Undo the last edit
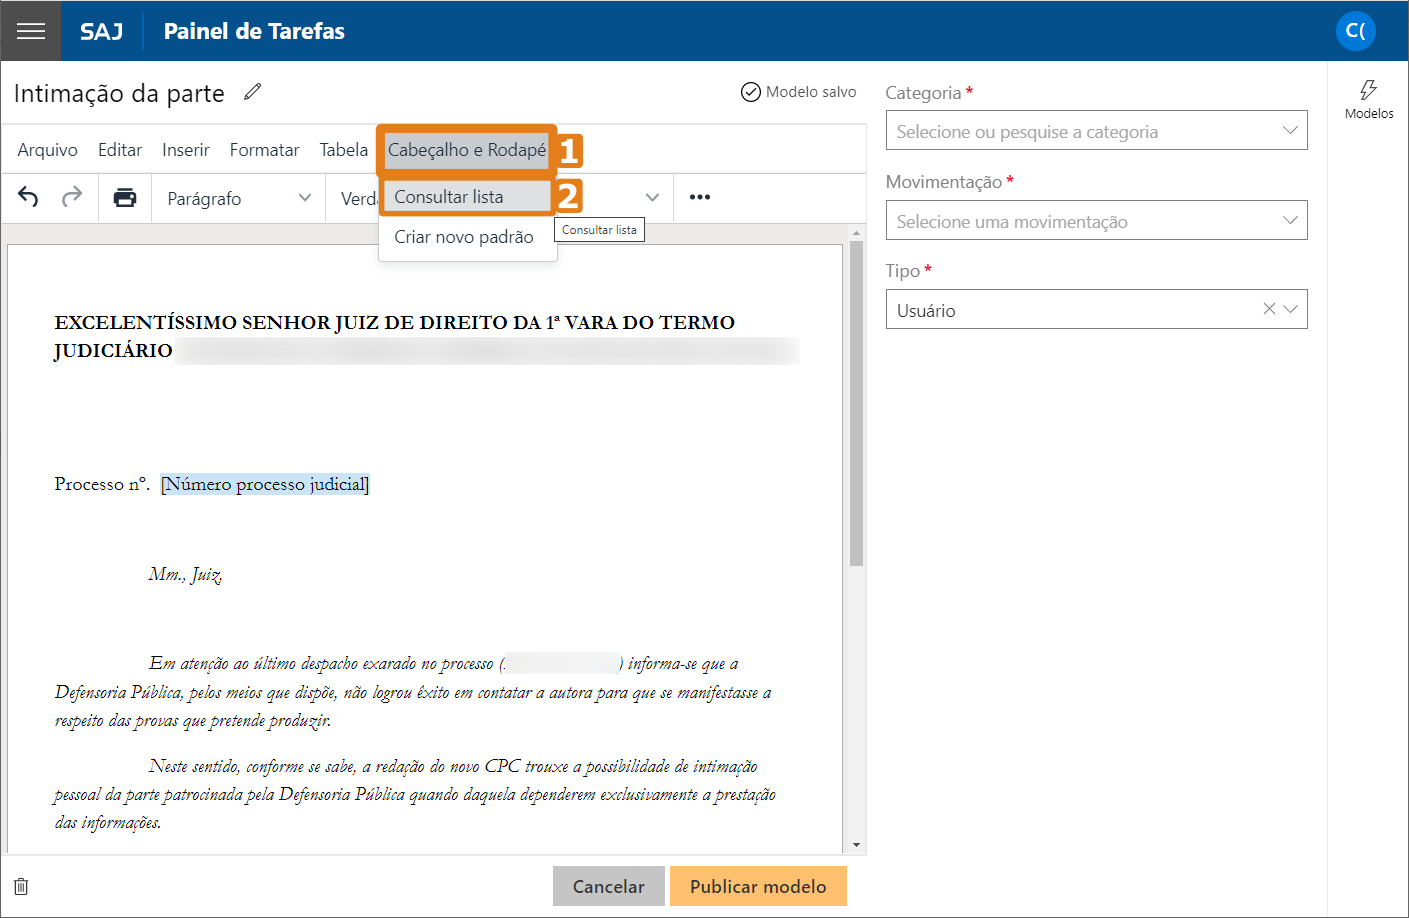1409x918 pixels. (x=28, y=197)
